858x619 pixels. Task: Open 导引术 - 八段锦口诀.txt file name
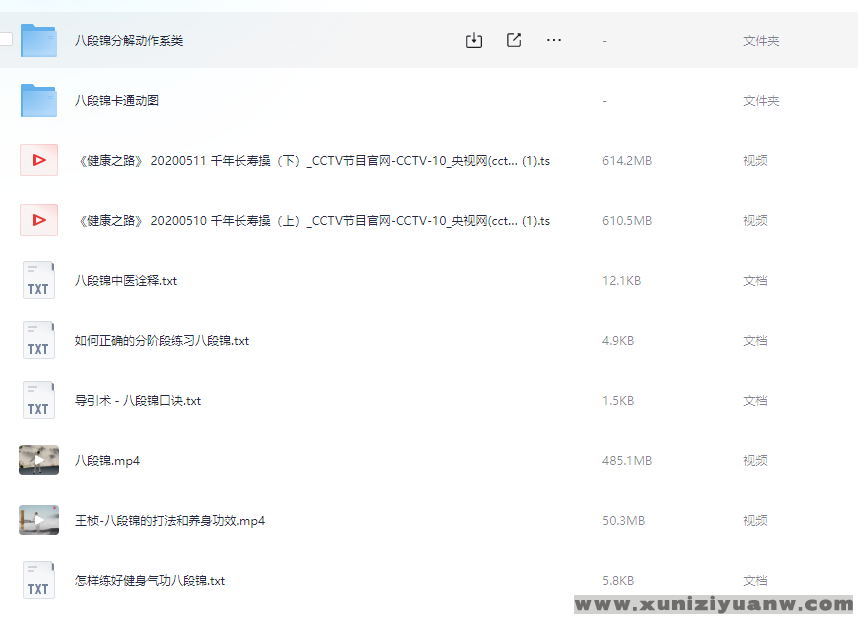pos(138,401)
